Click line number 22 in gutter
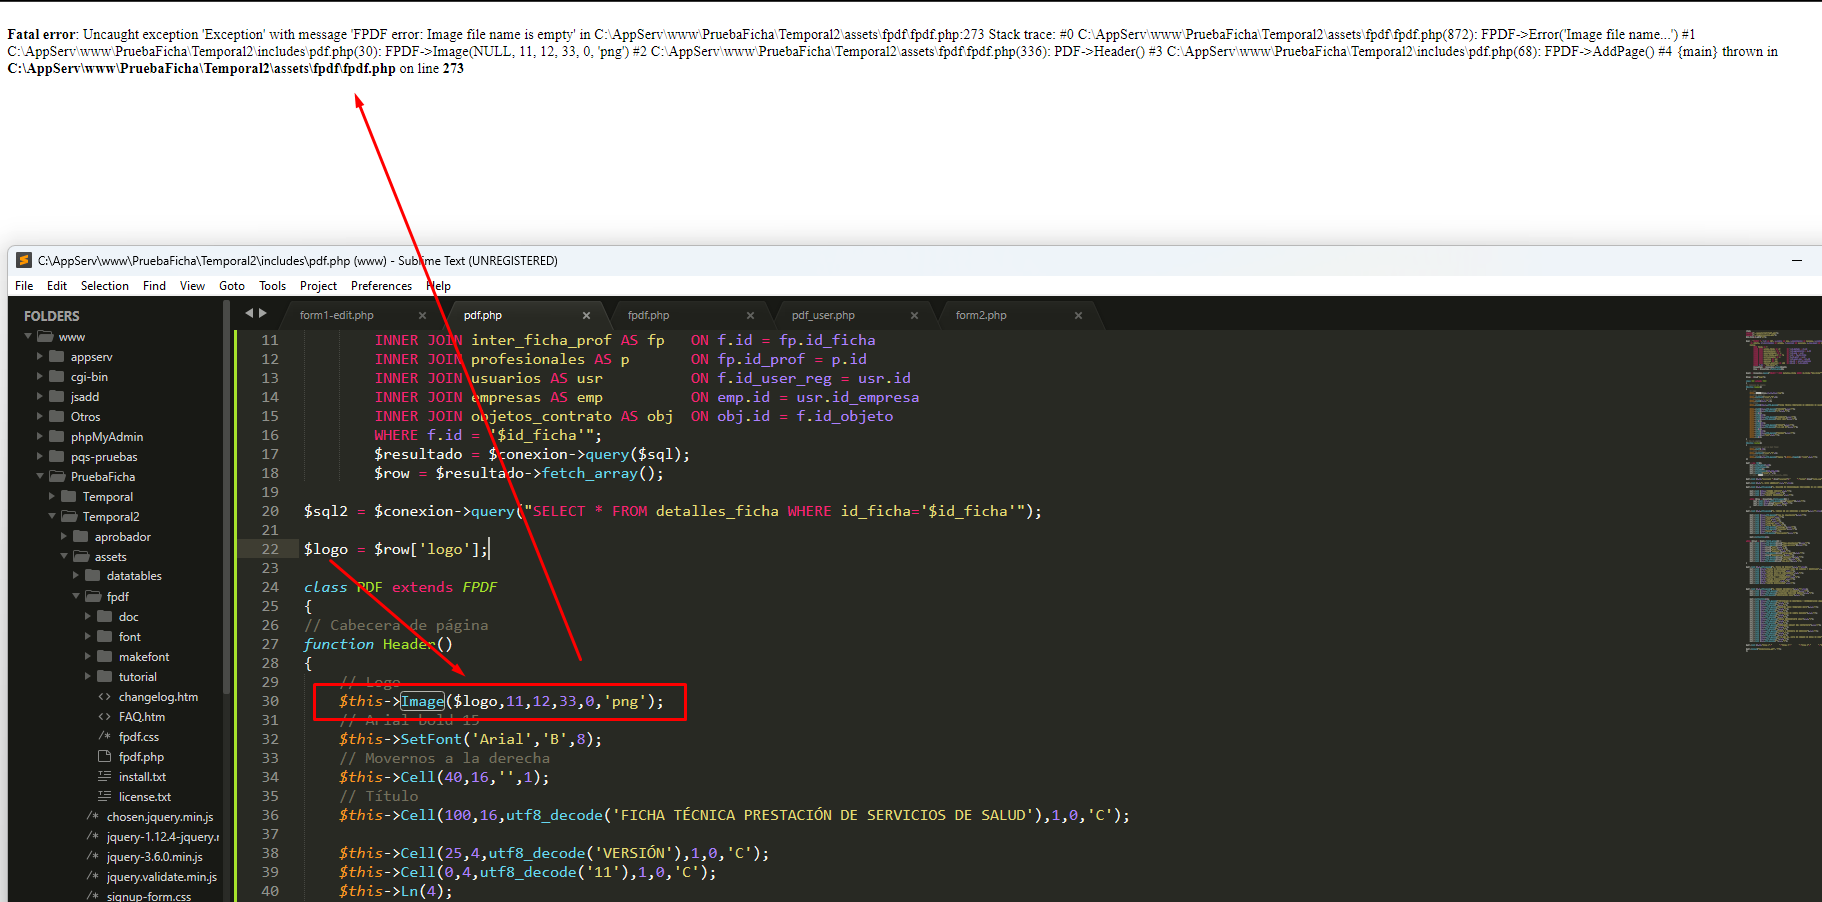Viewport: 1822px width, 902px height. [x=270, y=549]
